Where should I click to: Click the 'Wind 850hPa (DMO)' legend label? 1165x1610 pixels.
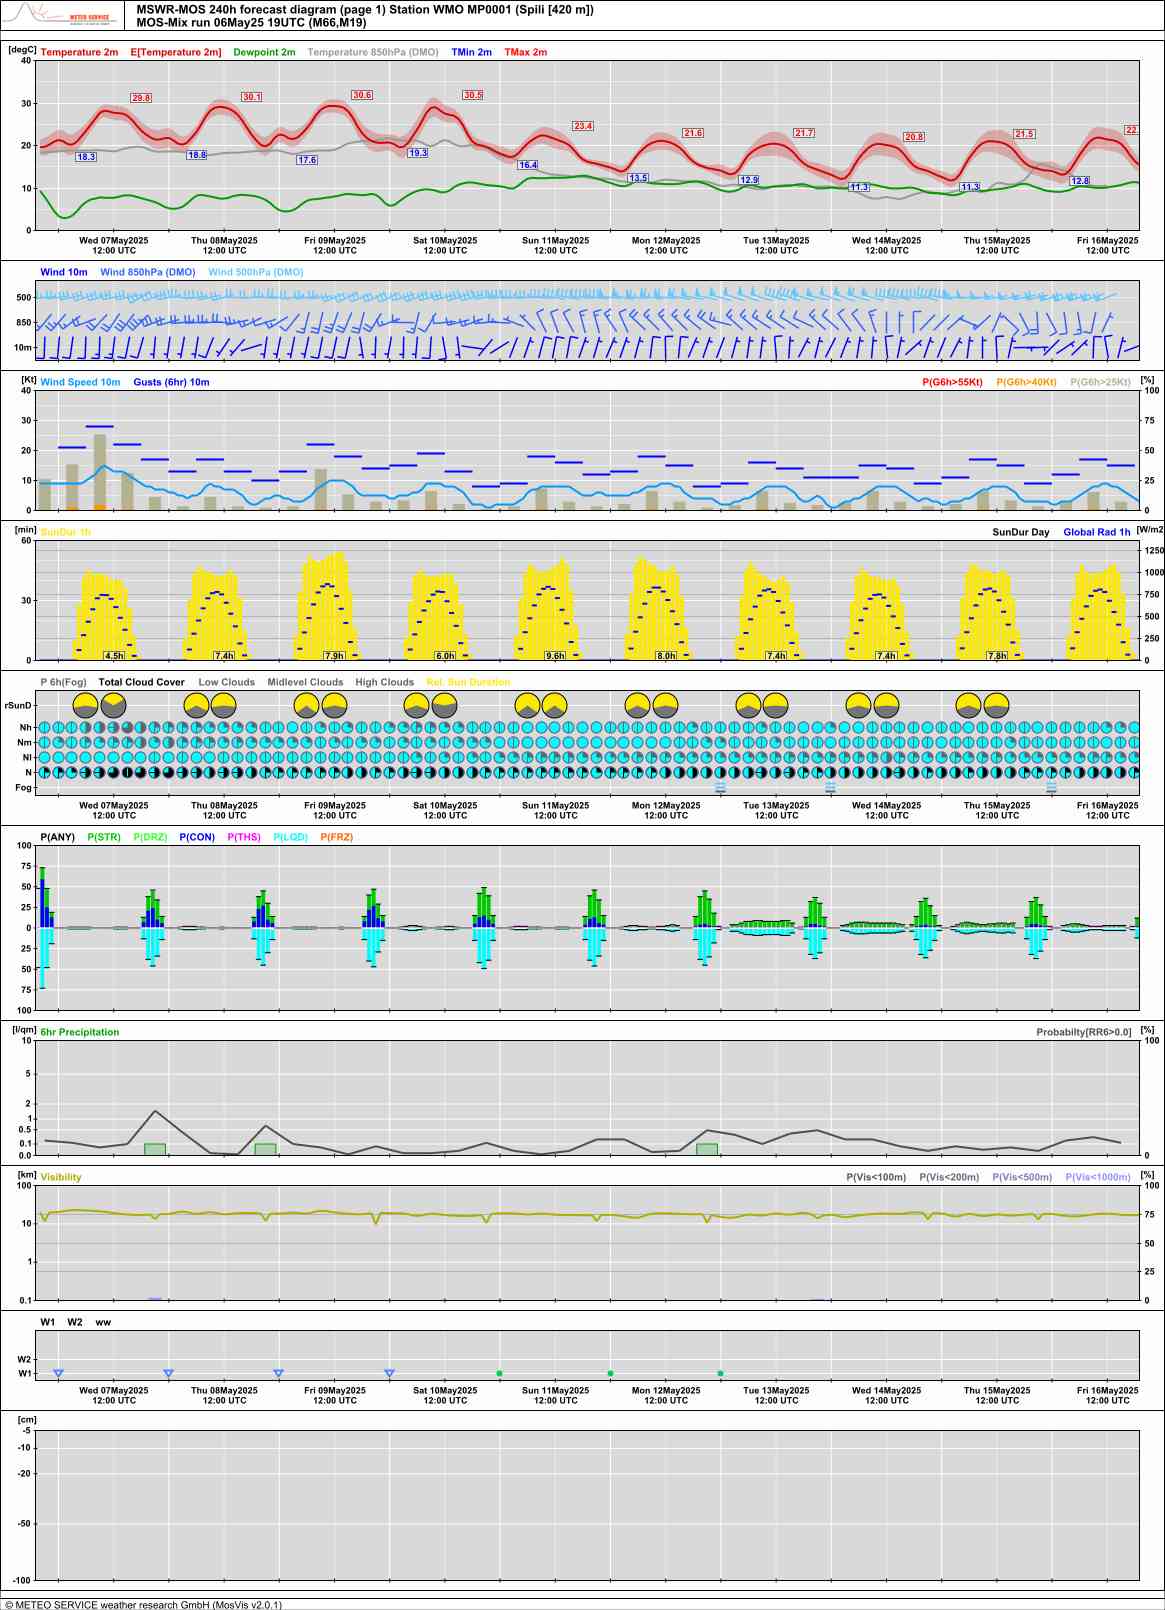pyautogui.click(x=148, y=272)
